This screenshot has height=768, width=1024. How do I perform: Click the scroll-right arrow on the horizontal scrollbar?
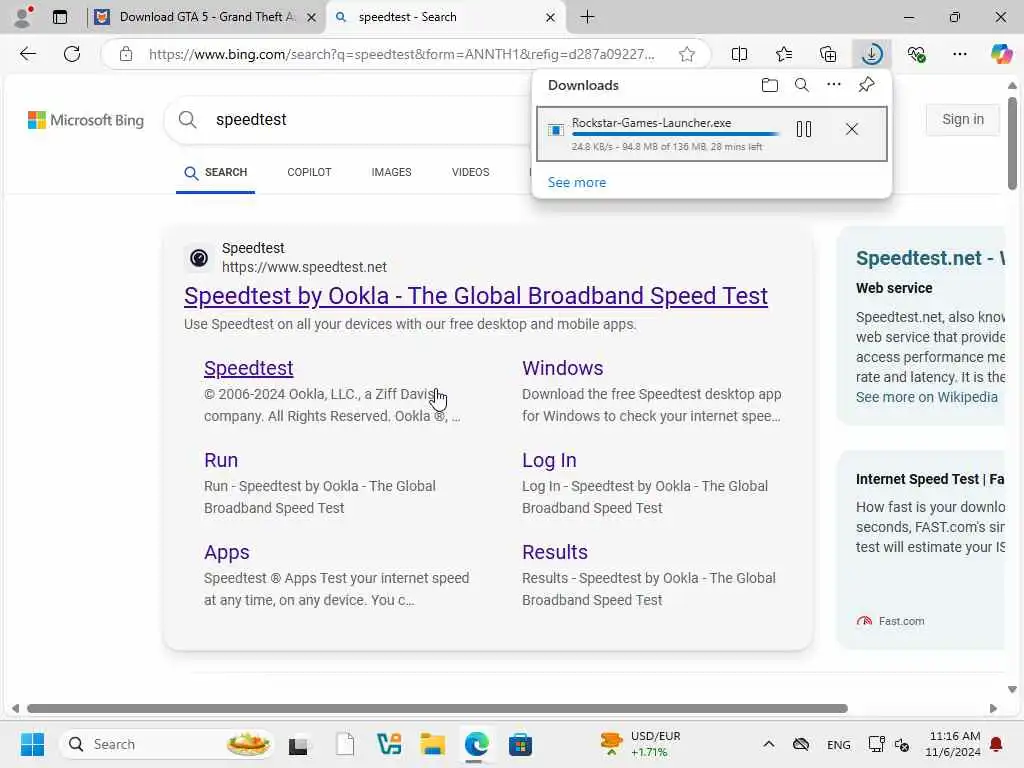[993, 709]
